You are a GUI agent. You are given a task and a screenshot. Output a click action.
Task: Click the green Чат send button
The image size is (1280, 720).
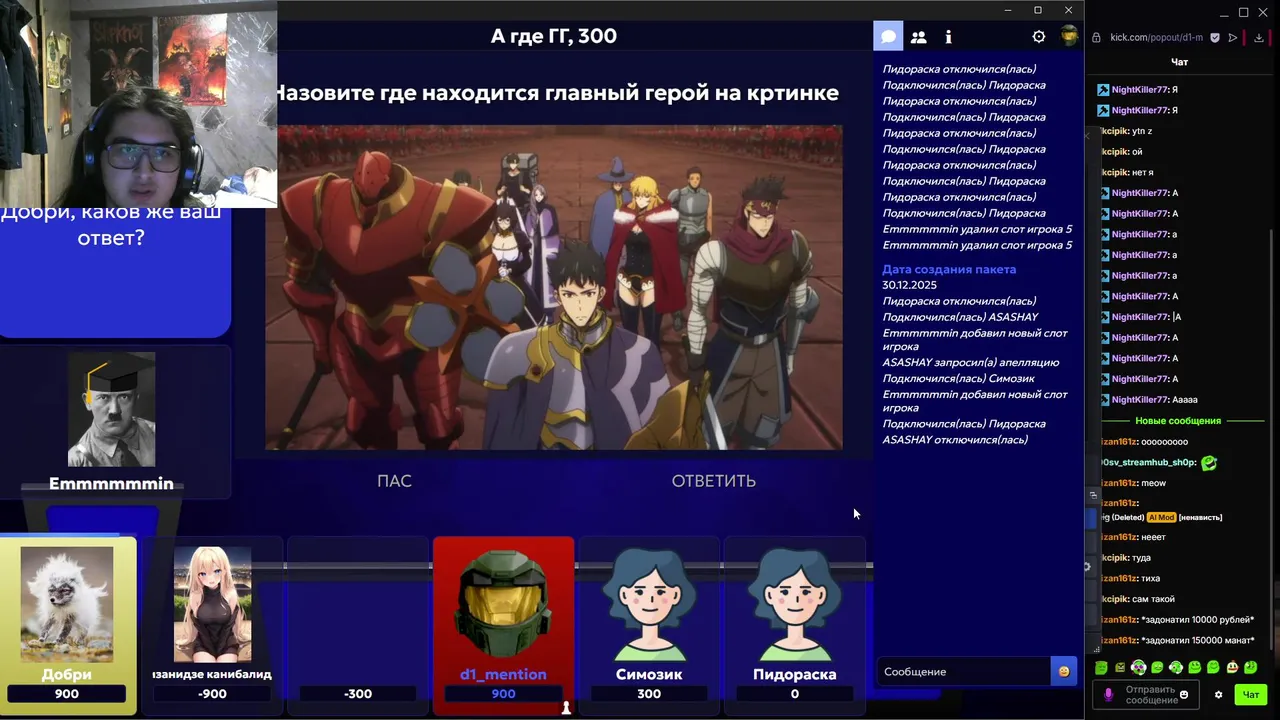coord(1250,694)
